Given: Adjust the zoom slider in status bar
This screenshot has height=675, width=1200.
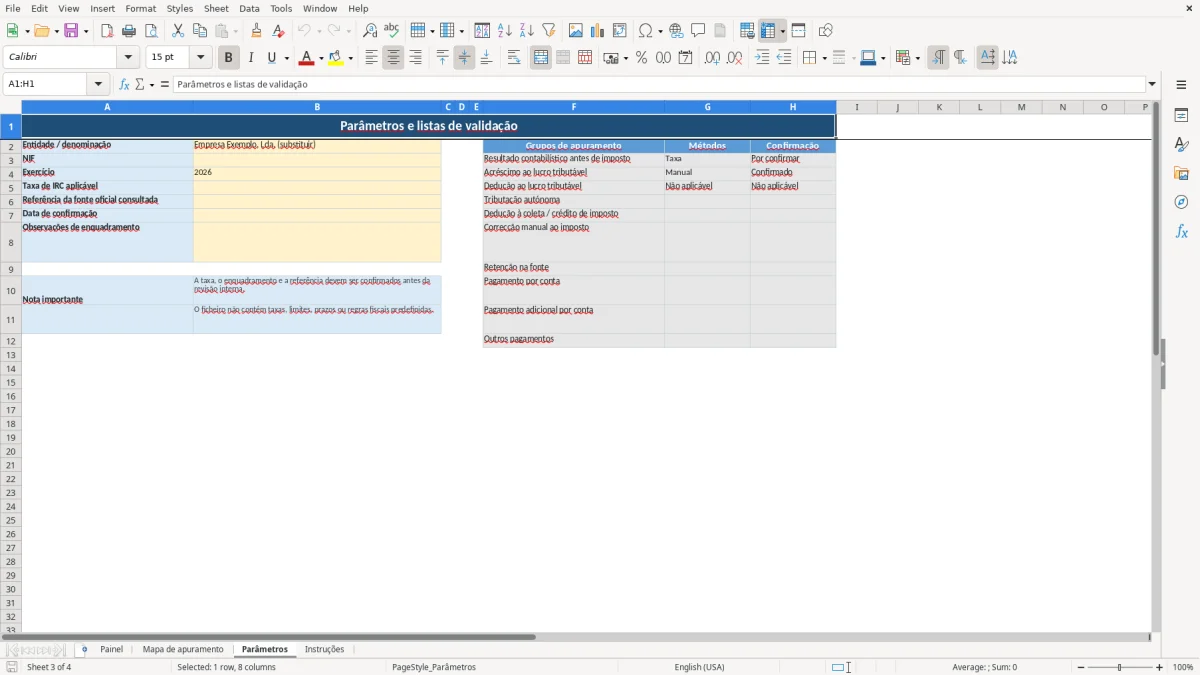Looking at the screenshot, I should (1120, 667).
